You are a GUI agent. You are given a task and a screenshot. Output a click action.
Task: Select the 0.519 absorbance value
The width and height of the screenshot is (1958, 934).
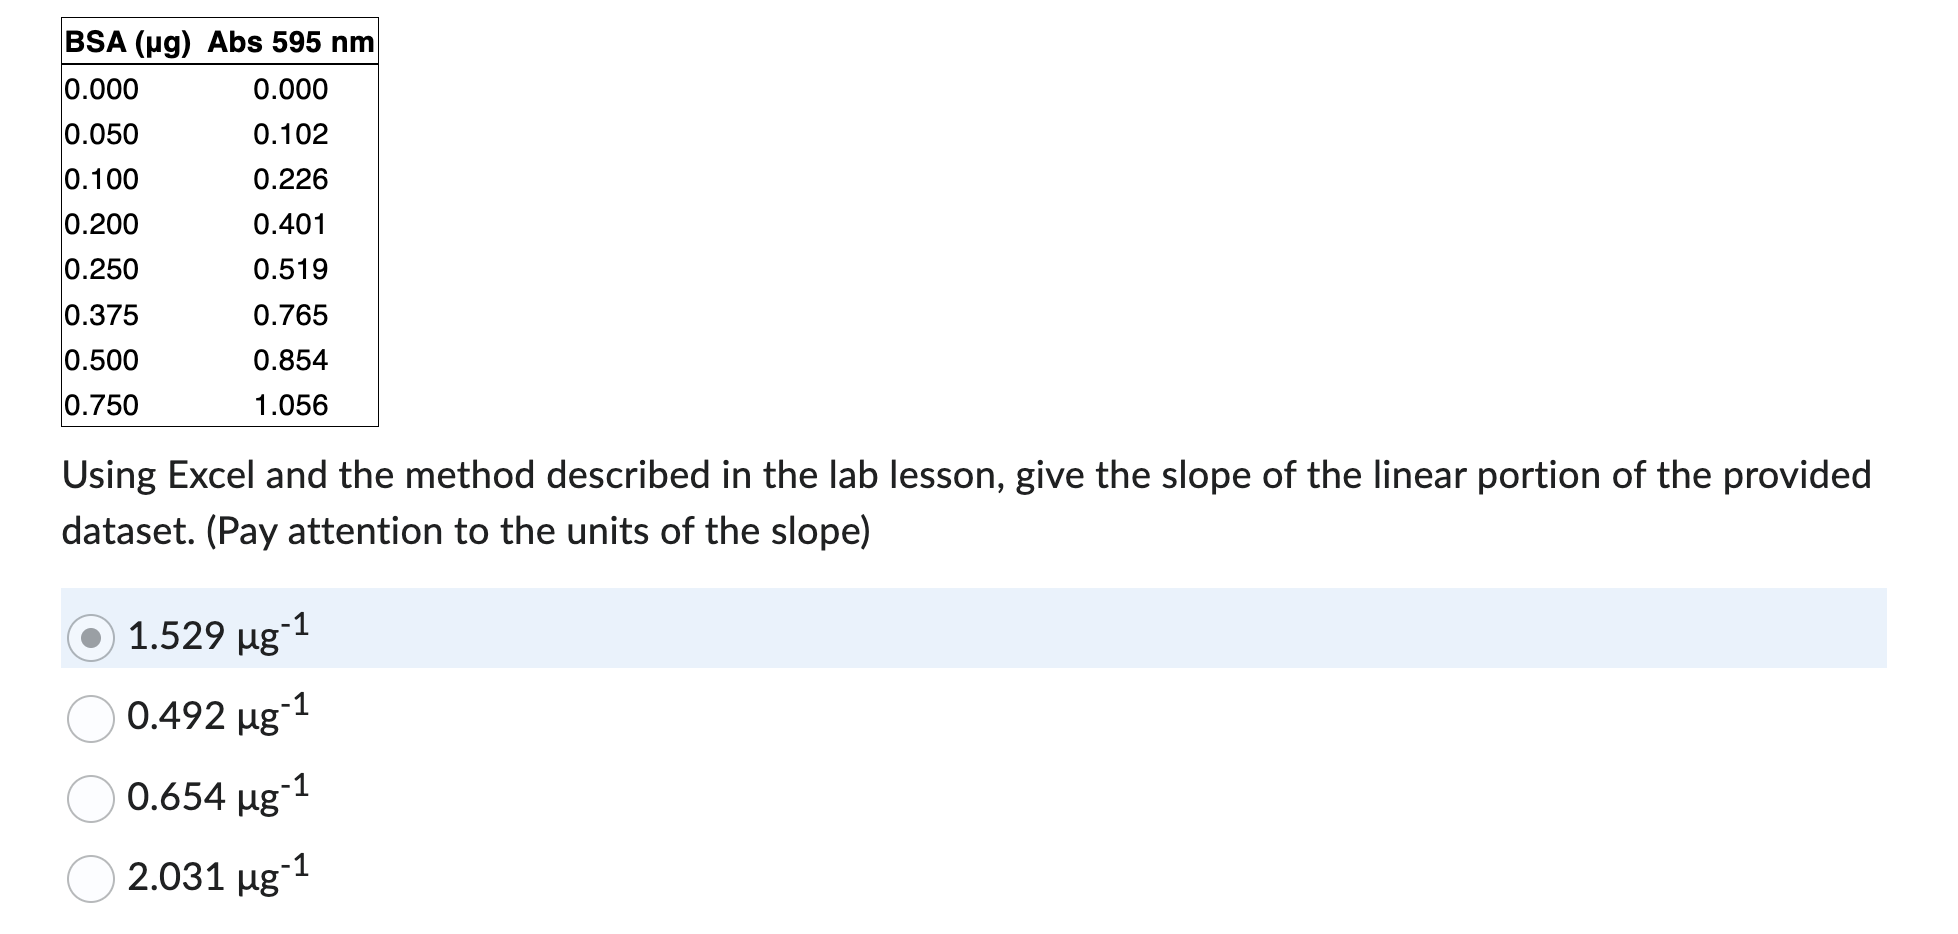291,269
